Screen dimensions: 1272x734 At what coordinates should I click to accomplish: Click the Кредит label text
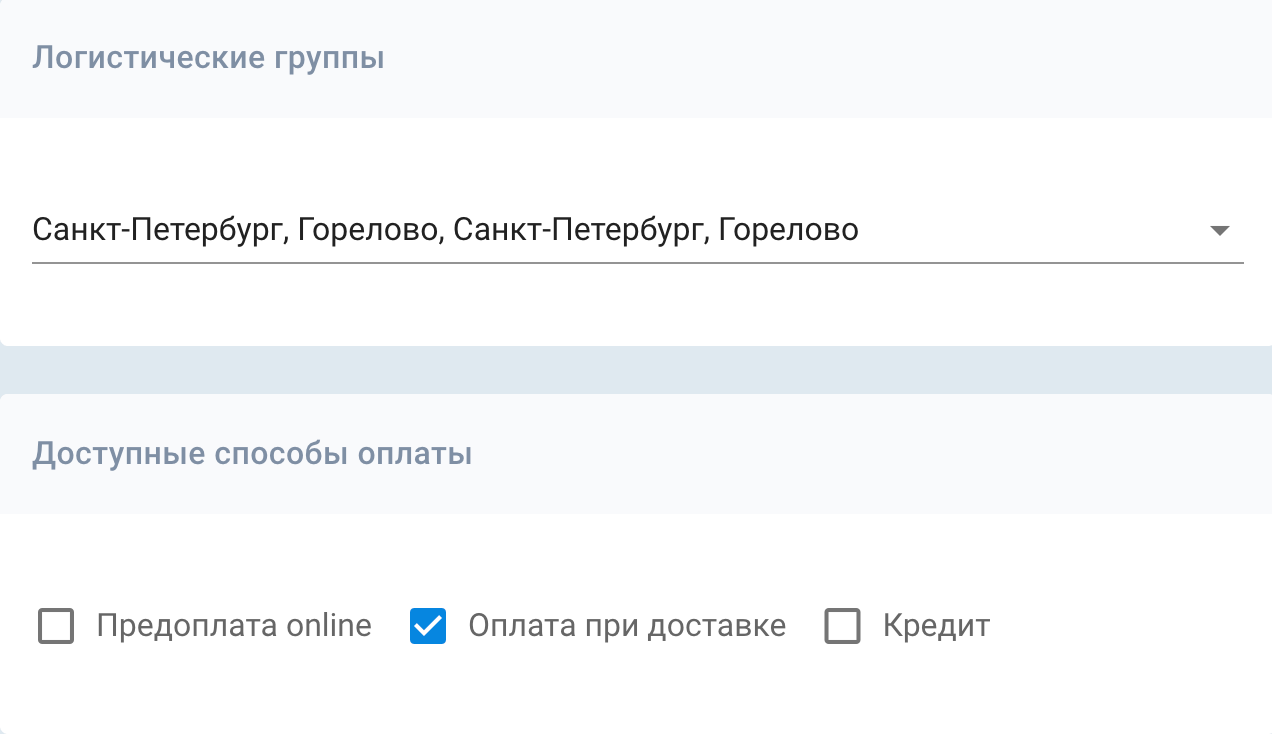pyautogui.click(x=936, y=627)
